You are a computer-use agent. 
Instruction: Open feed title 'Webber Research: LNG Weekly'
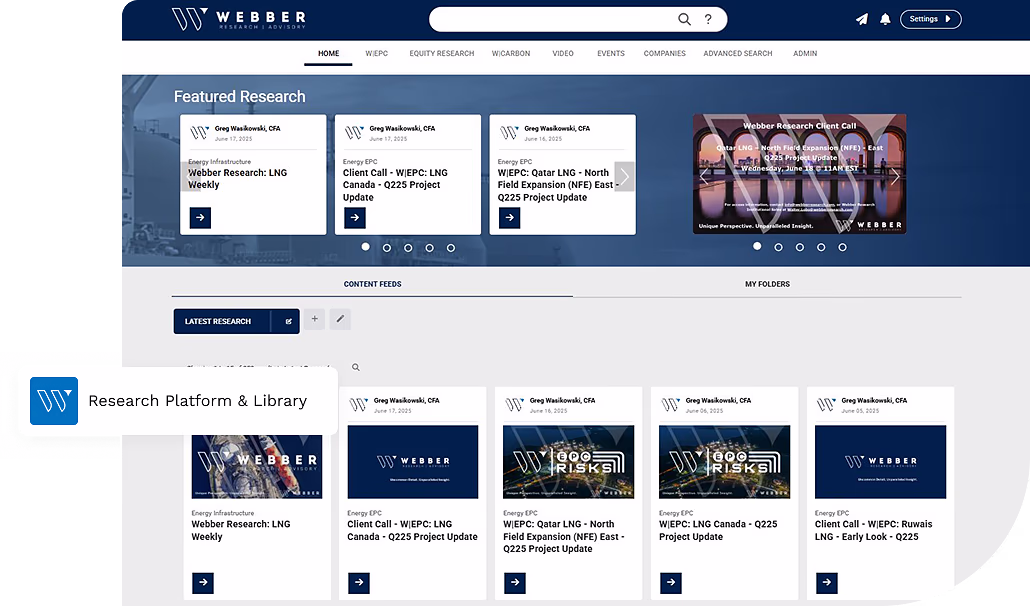(x=240, y=530)
